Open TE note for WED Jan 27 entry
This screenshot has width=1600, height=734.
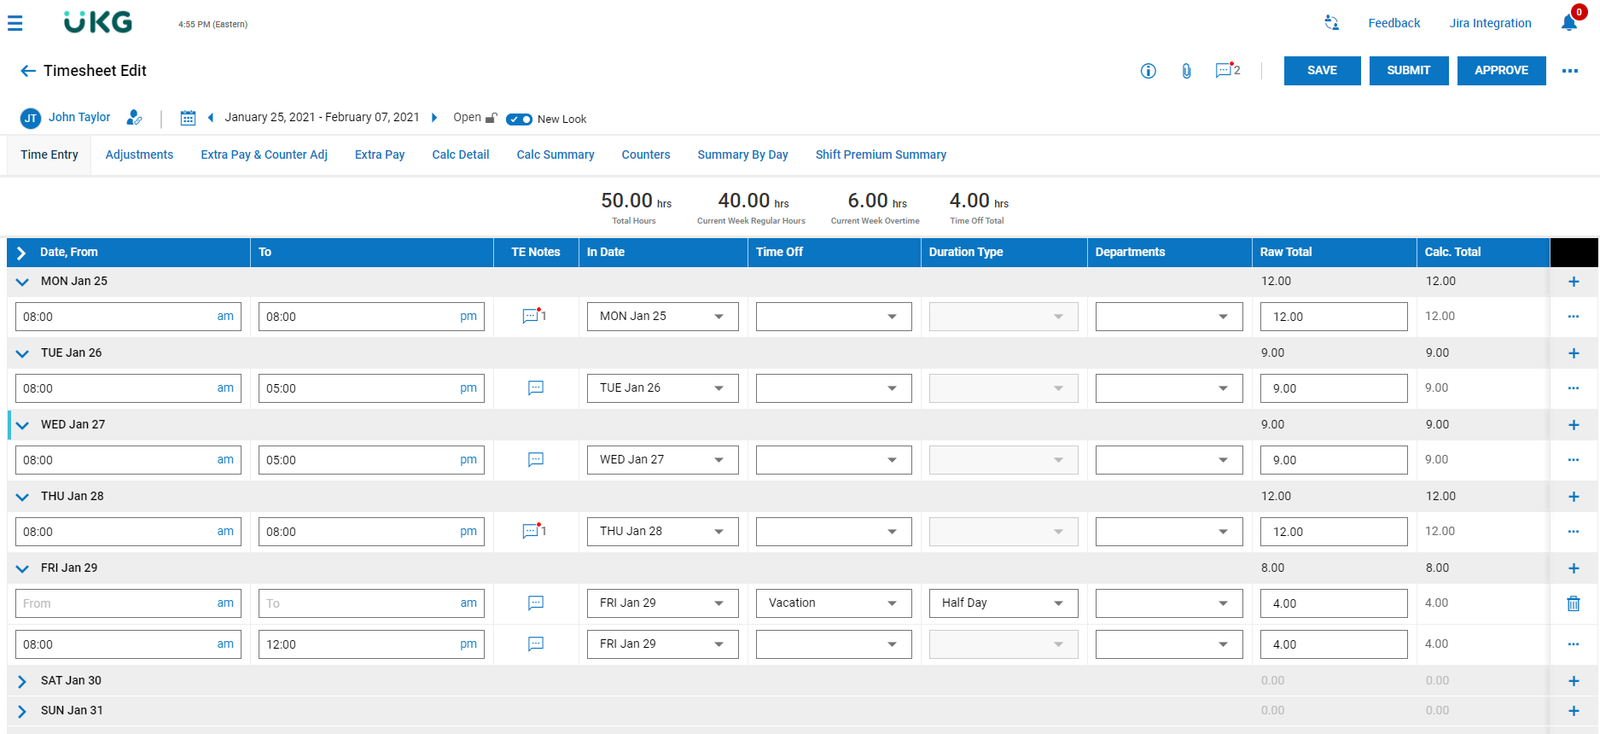tap(536, 460)
